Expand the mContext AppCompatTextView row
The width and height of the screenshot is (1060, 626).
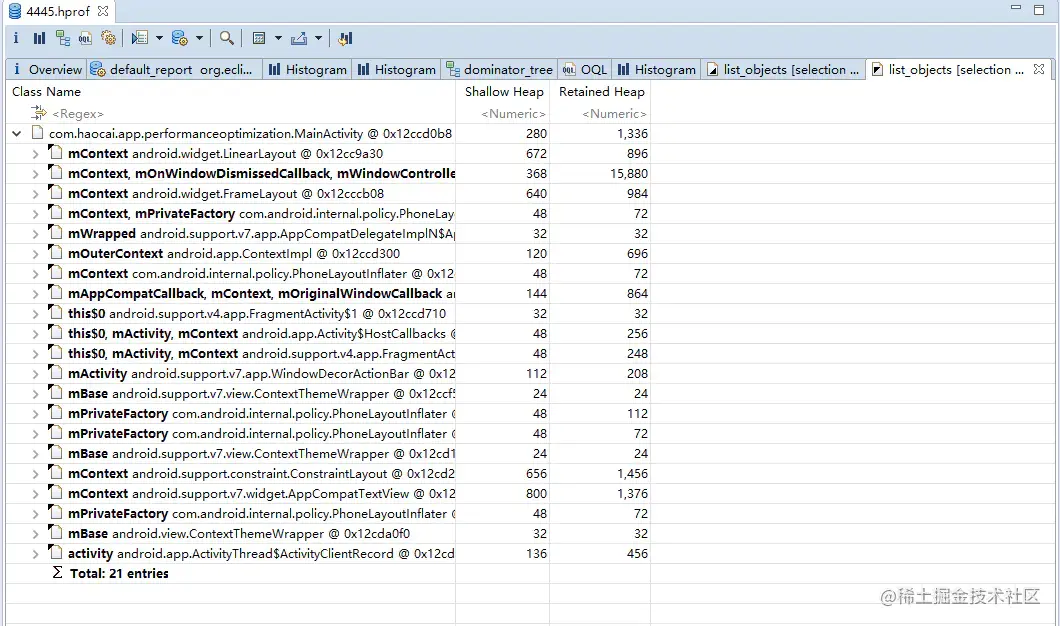coord(35,494)
